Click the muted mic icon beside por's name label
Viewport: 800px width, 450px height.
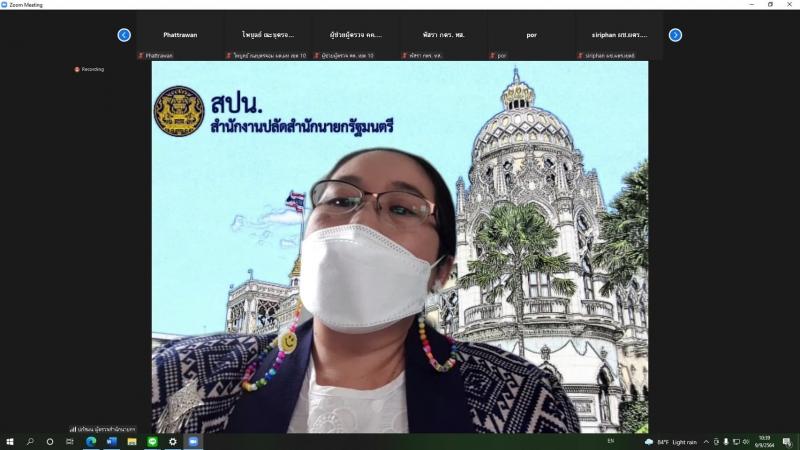pyautogui.click(x=492, y=56)
